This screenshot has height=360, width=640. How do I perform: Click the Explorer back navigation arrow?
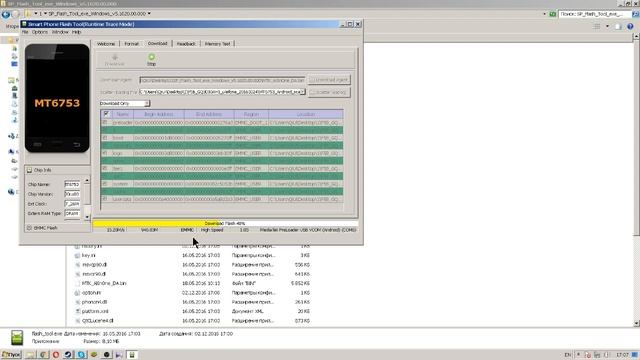point(6,14)
